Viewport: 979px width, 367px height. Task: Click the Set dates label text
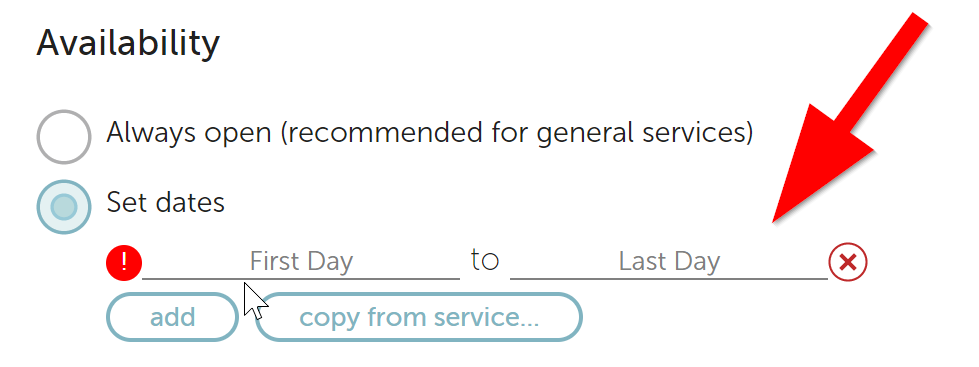(x=165, y=202)
